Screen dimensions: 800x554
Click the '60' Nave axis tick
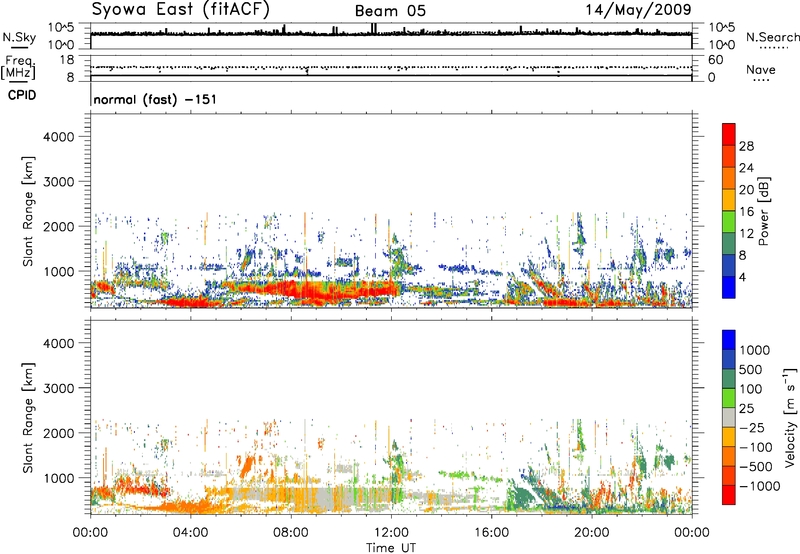715,60
